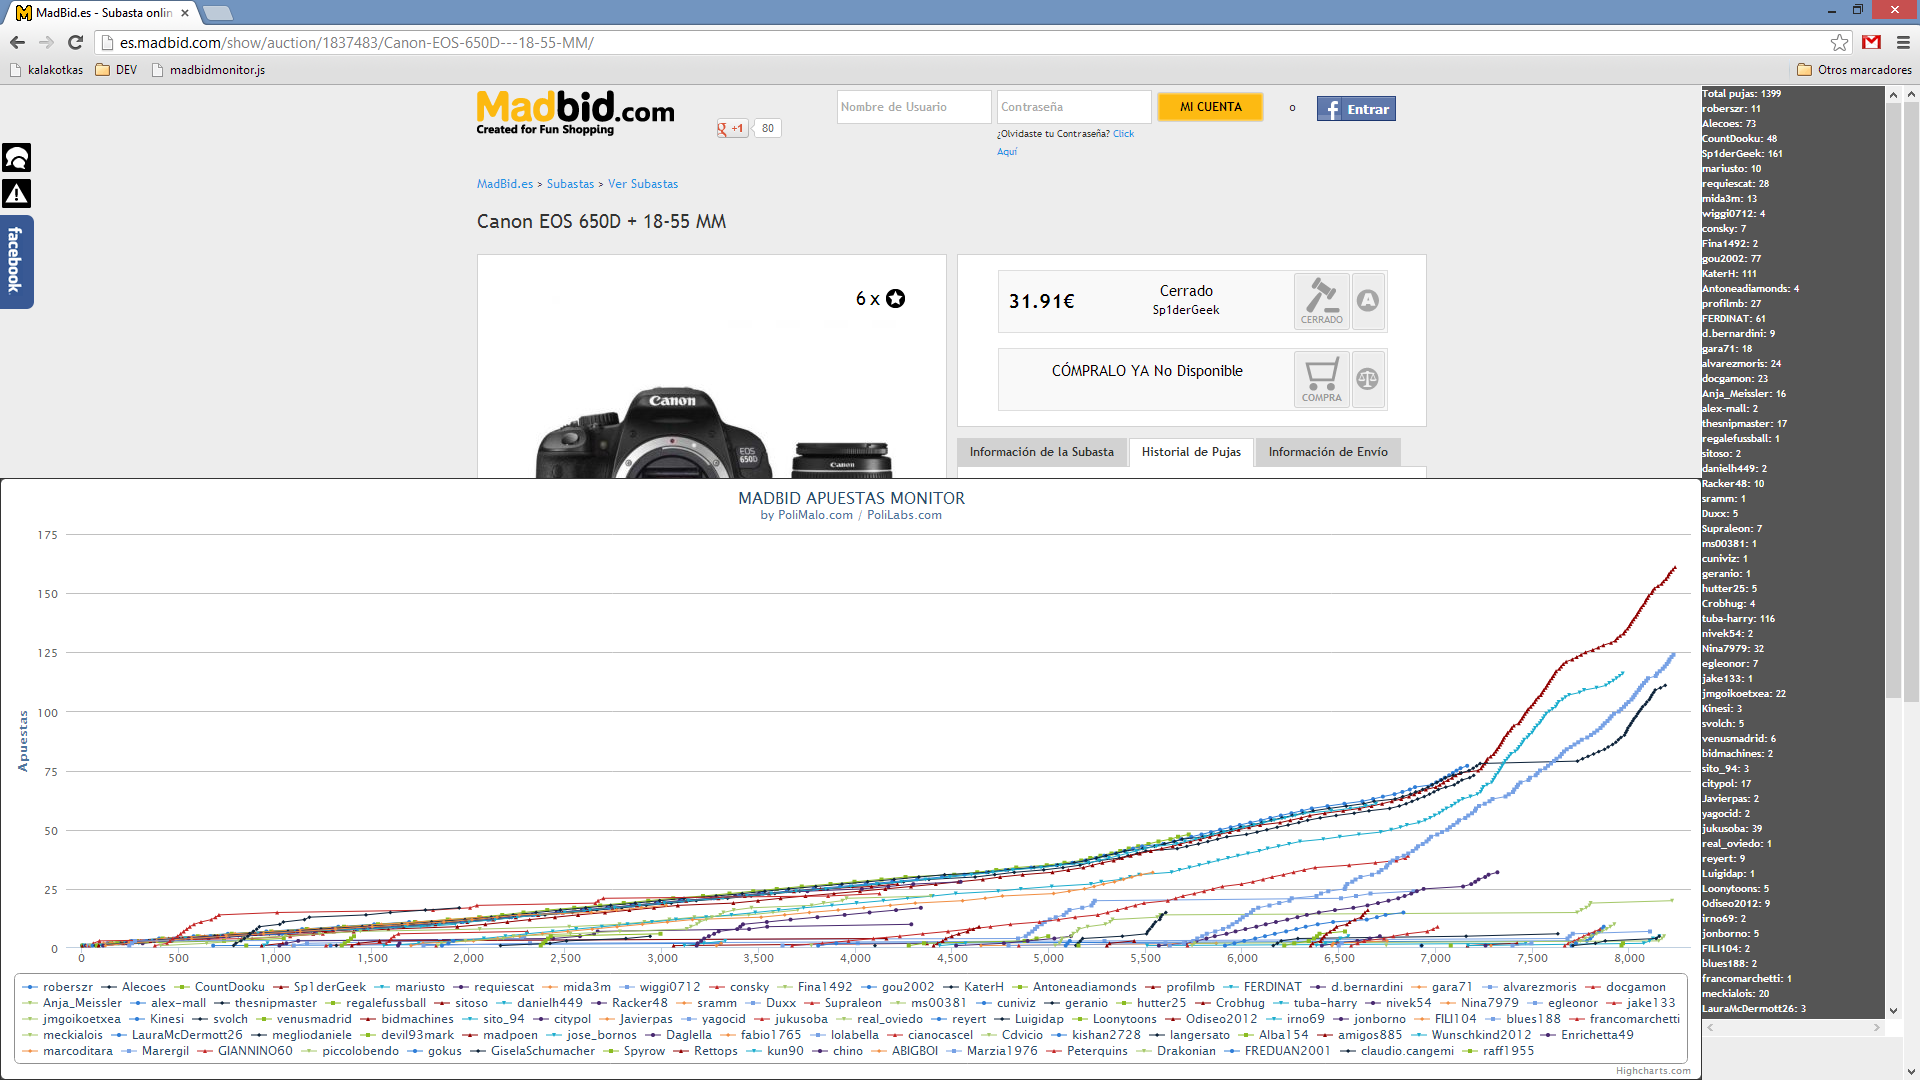
Task: Switch to Información de Envío tab
Action: [x=1328, y=452]
